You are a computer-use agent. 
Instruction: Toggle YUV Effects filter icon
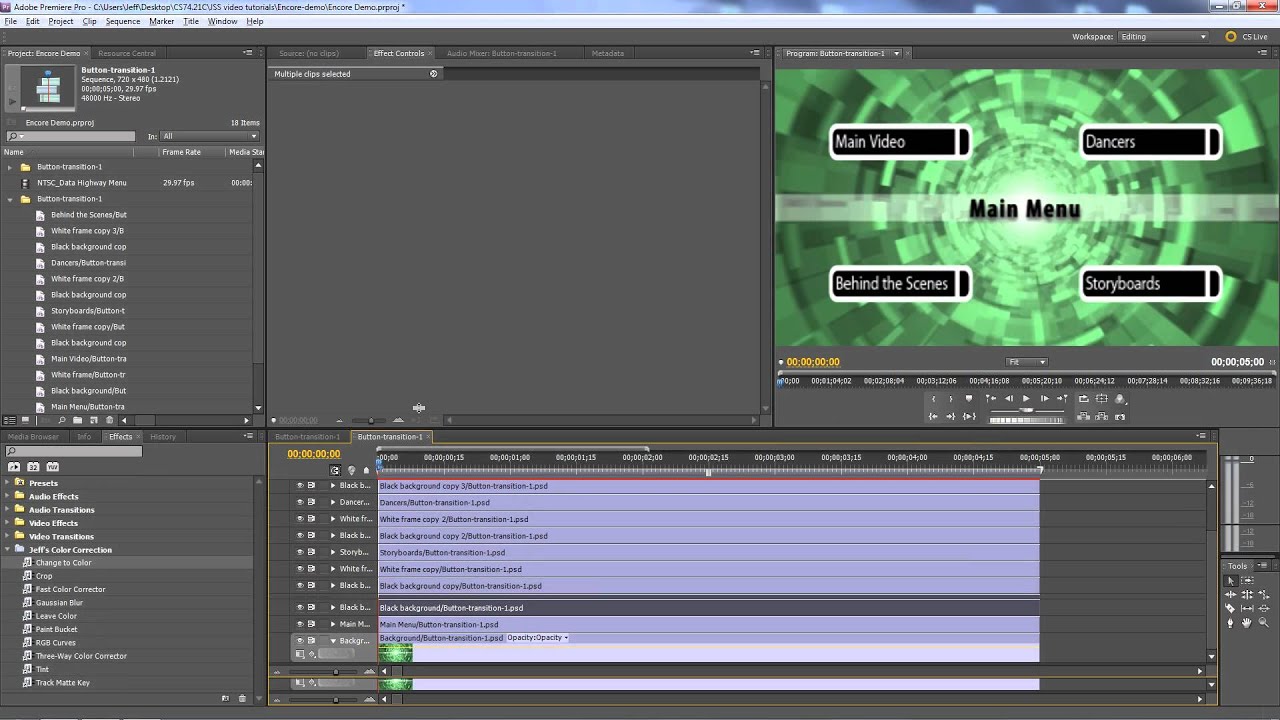click(x=53, y=467)
